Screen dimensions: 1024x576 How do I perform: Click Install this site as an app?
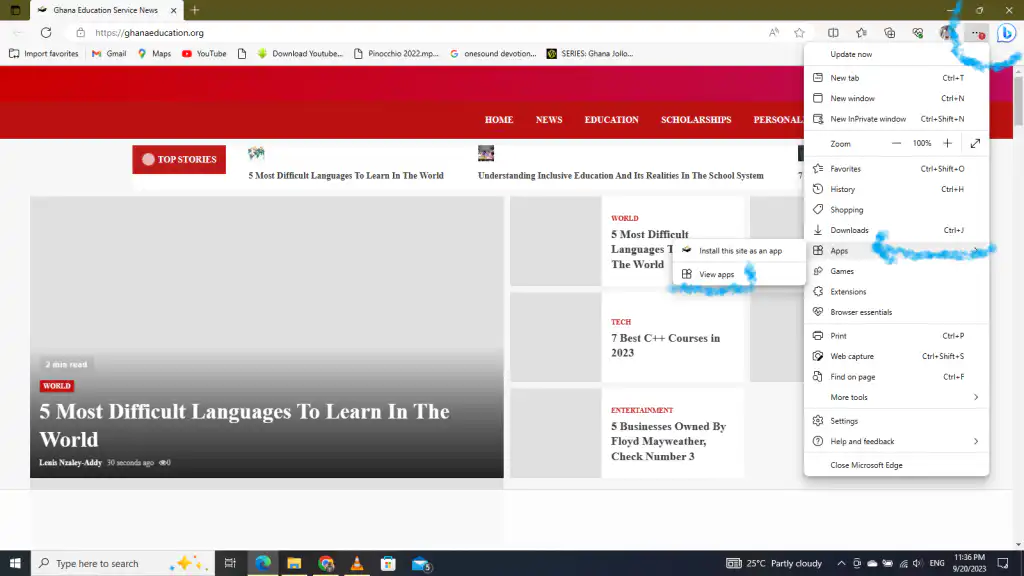click(741, 250)
